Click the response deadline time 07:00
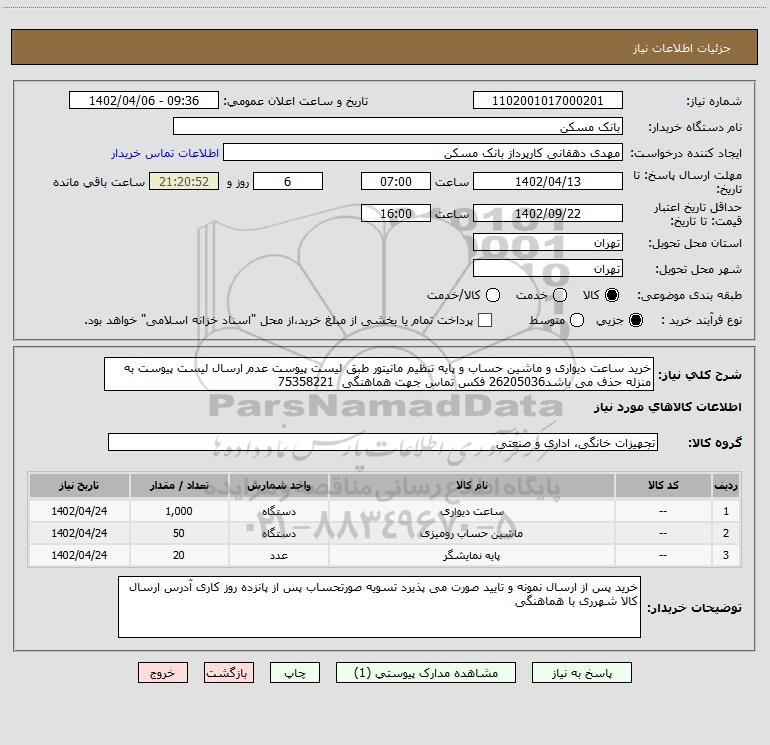Image resolution: width=770 pixels, height=745 pixels. pyautogui.click(x=396, y=182)
